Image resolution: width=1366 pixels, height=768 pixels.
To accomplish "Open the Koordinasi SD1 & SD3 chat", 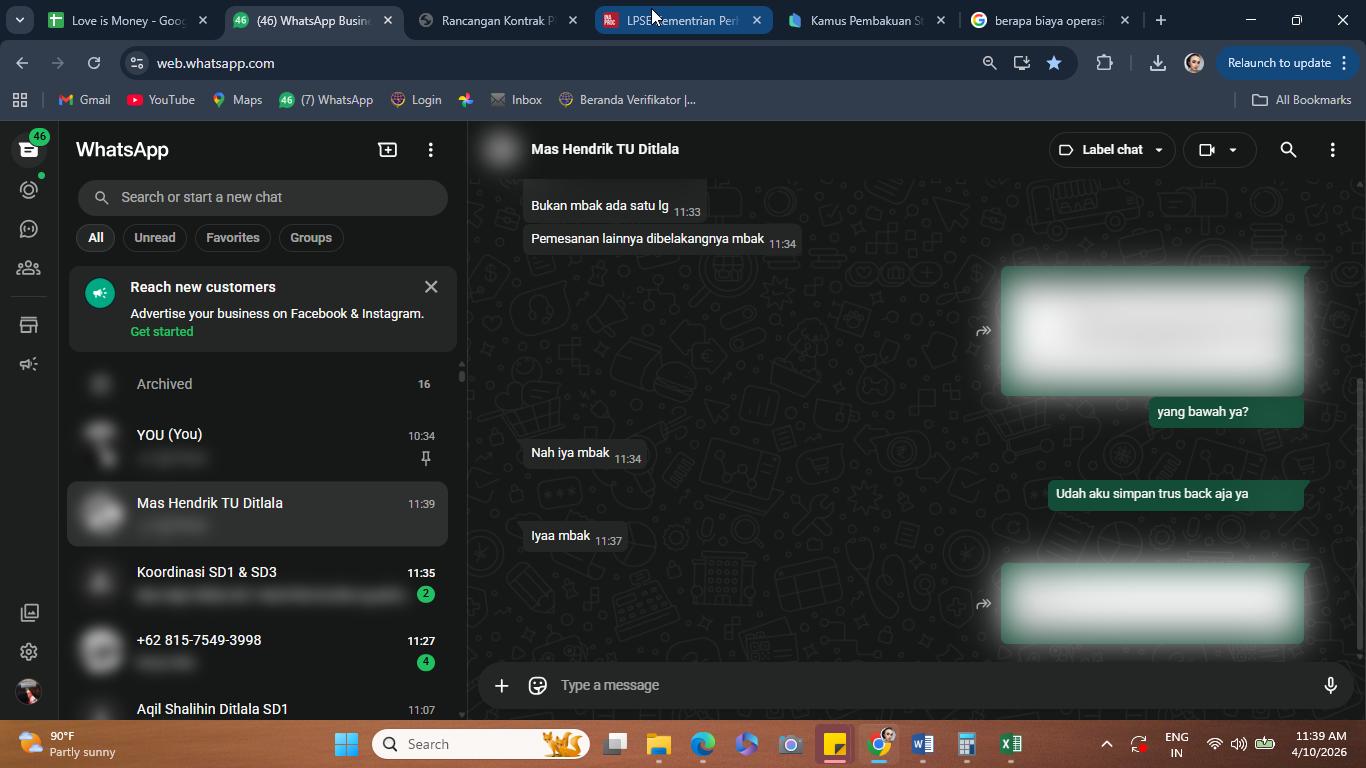I will click(257, 583).
